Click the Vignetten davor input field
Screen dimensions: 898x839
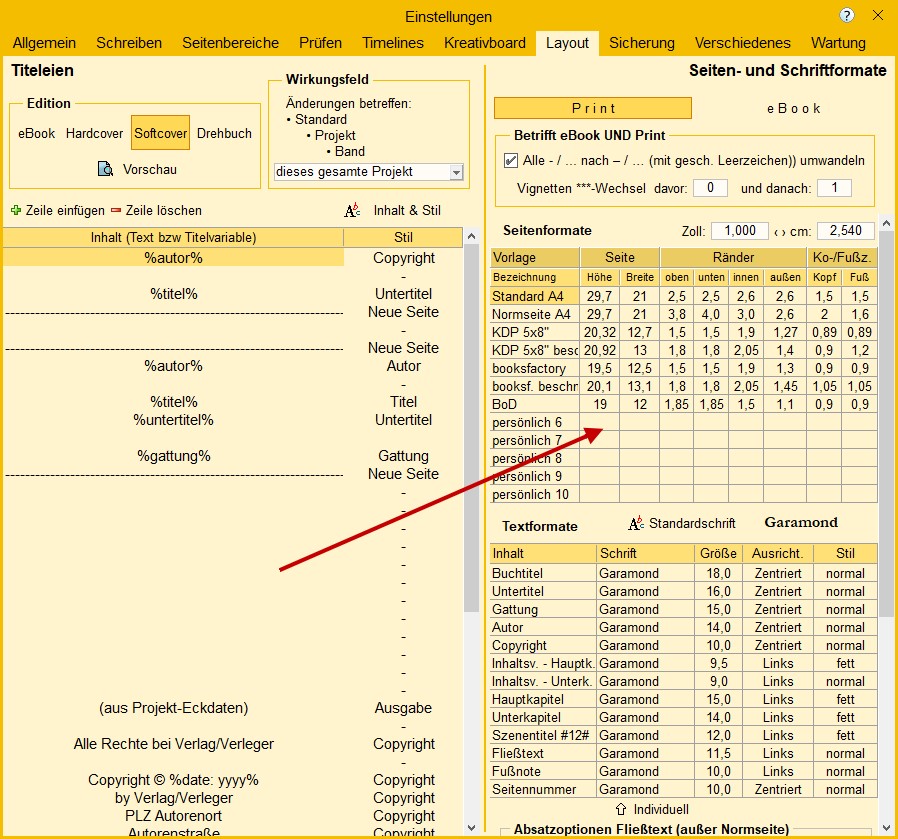710,188
